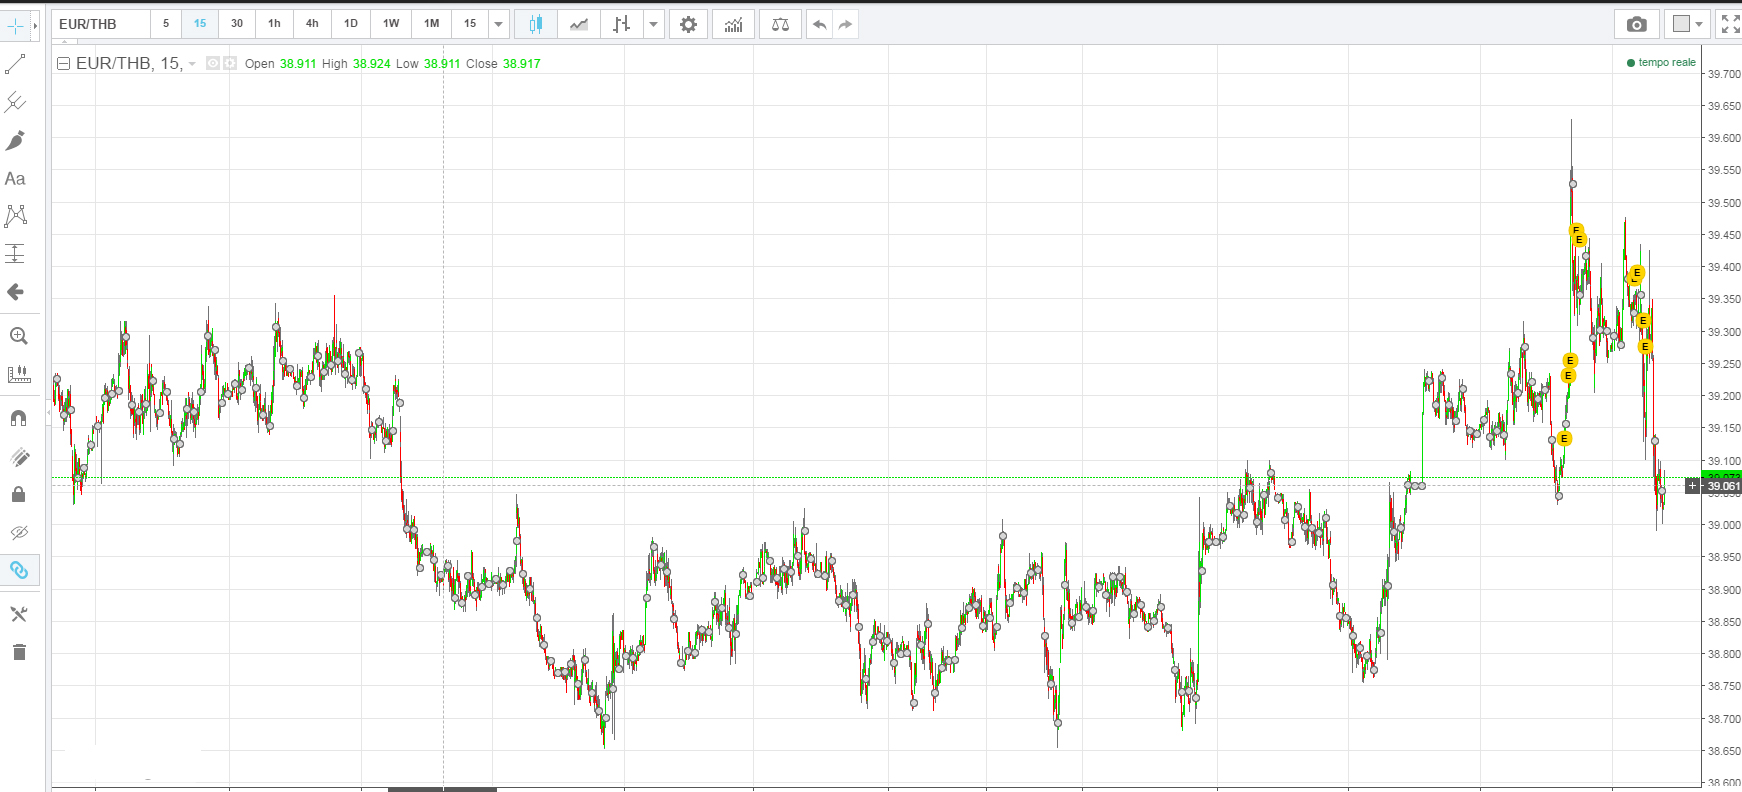The width and height of the screenshot is (1742, 792).
Task: Open the timeframe interval dropdown arrow
Action: [499, 24]
